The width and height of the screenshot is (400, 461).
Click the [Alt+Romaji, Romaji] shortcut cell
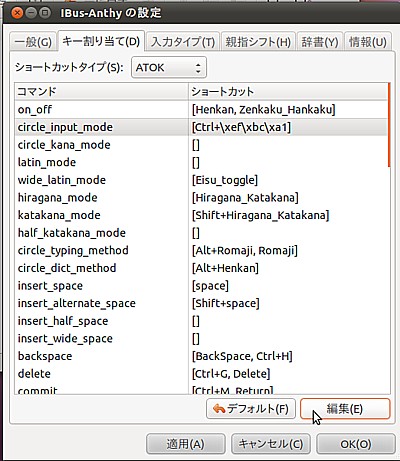pyautogui.click(x=288, y=250)
